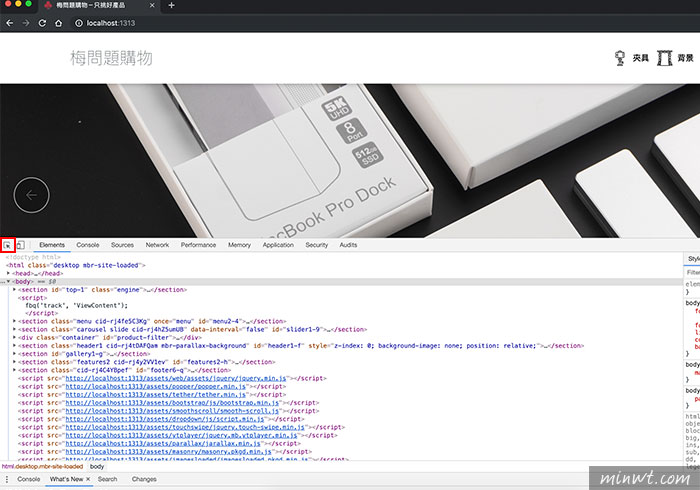Go back with browser back arrow
Image resolution: width=700 pixels, height=490 pixels.
pos(10,23)
